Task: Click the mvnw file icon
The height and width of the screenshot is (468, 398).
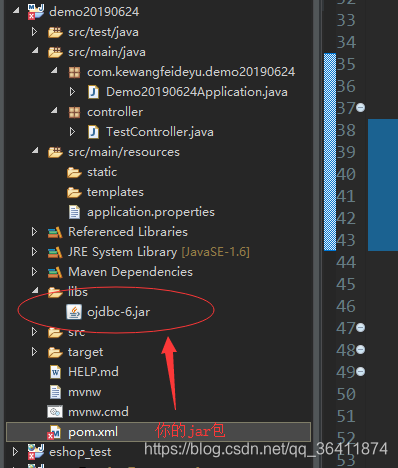Action: [55, 392]
